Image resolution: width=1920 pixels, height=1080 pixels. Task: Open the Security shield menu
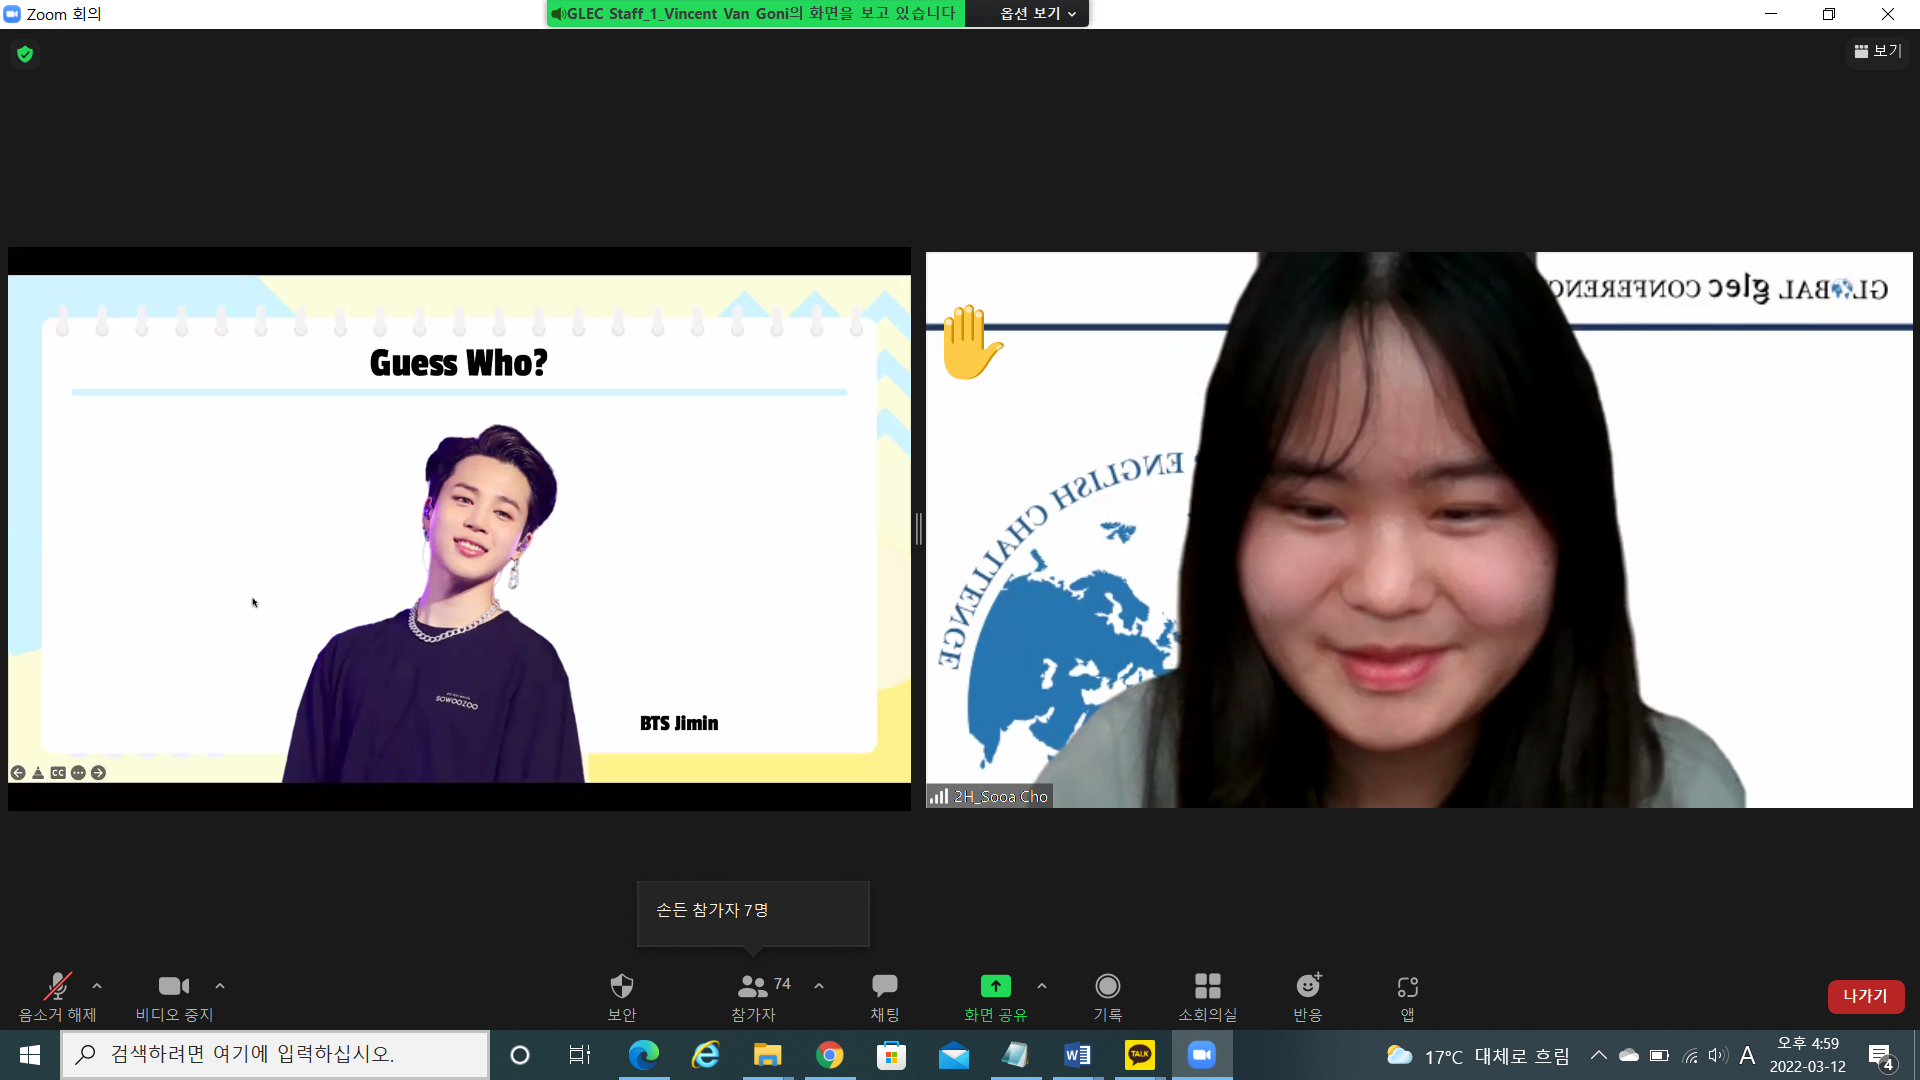622,997
